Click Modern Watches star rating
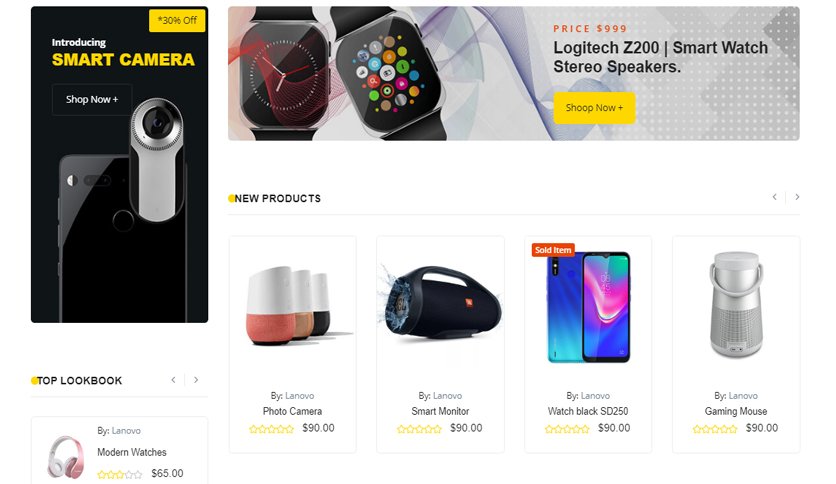The width and height of the screenshot is (836, 484). [x=120, y=474]
